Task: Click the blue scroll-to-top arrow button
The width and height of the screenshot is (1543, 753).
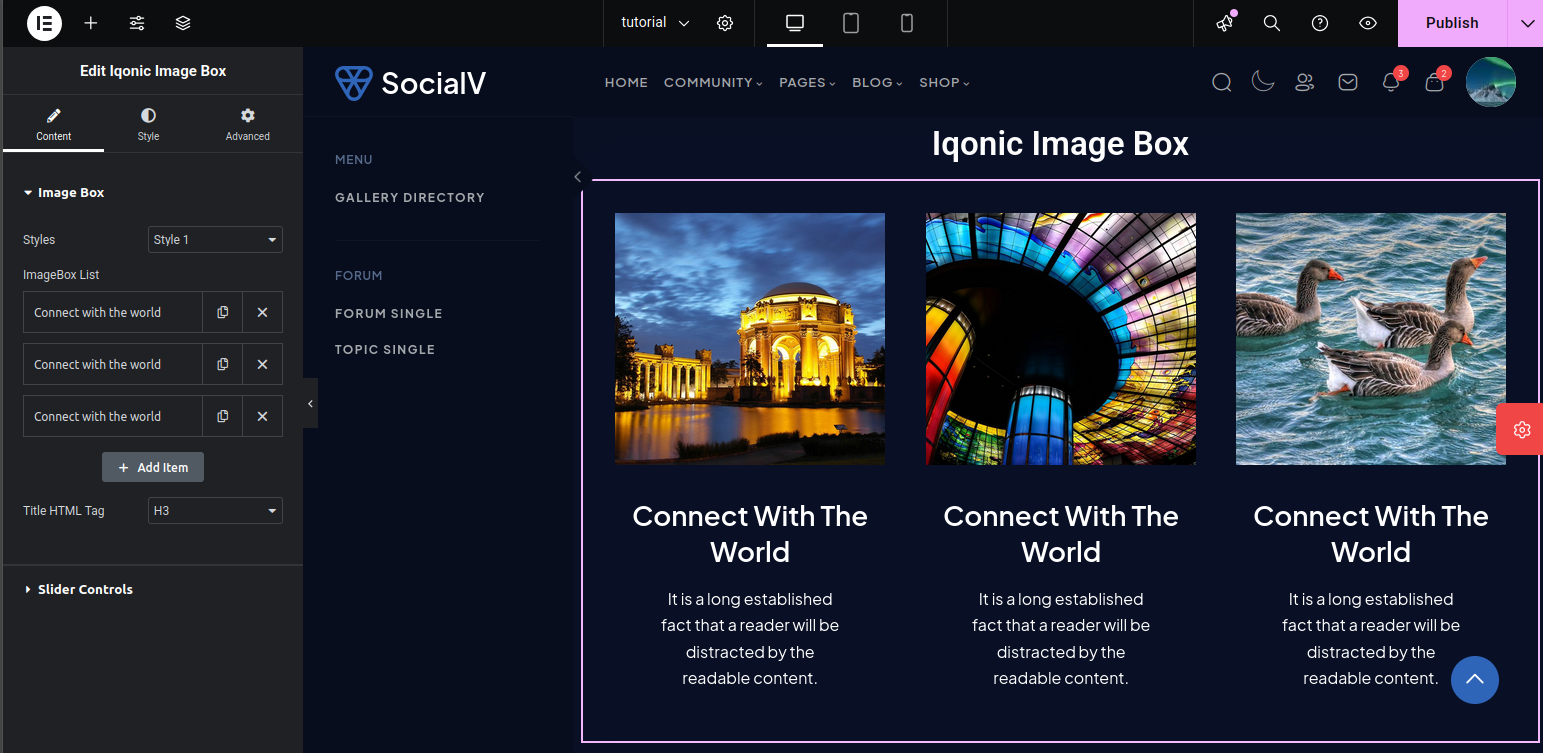Action: pyautogui.click(x=1475, y=680)
